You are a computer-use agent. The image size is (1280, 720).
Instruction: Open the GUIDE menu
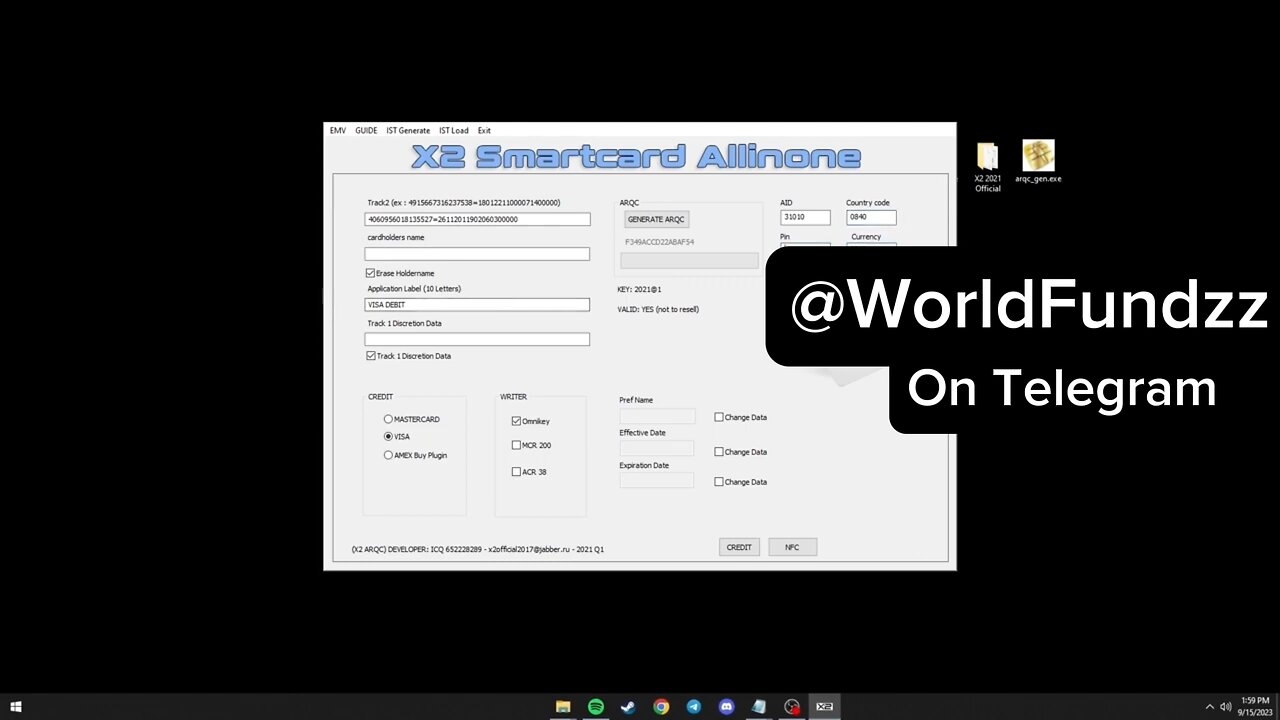pos(366,130)
